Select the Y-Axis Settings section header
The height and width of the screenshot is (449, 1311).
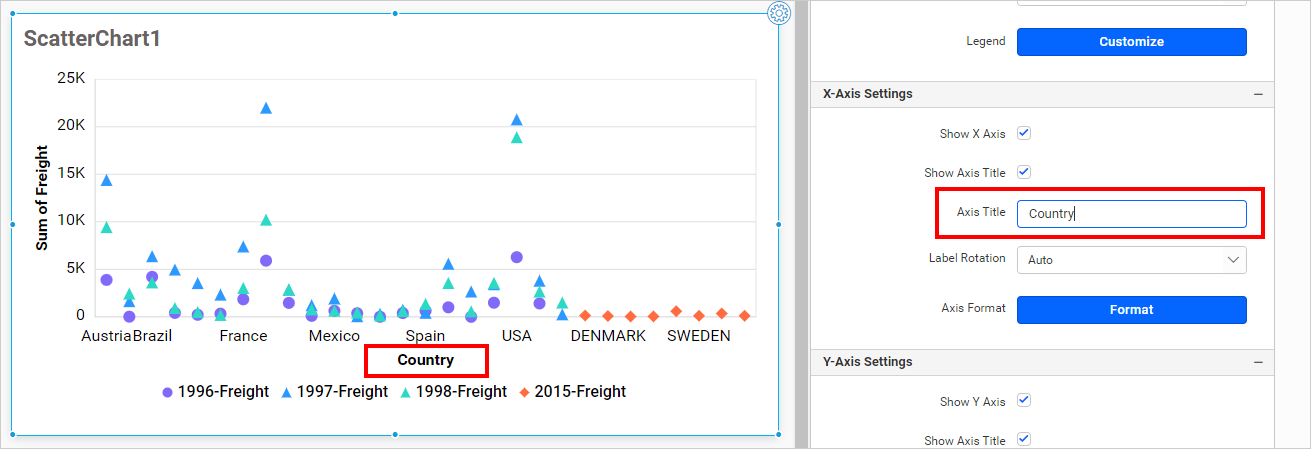(868, 362)
